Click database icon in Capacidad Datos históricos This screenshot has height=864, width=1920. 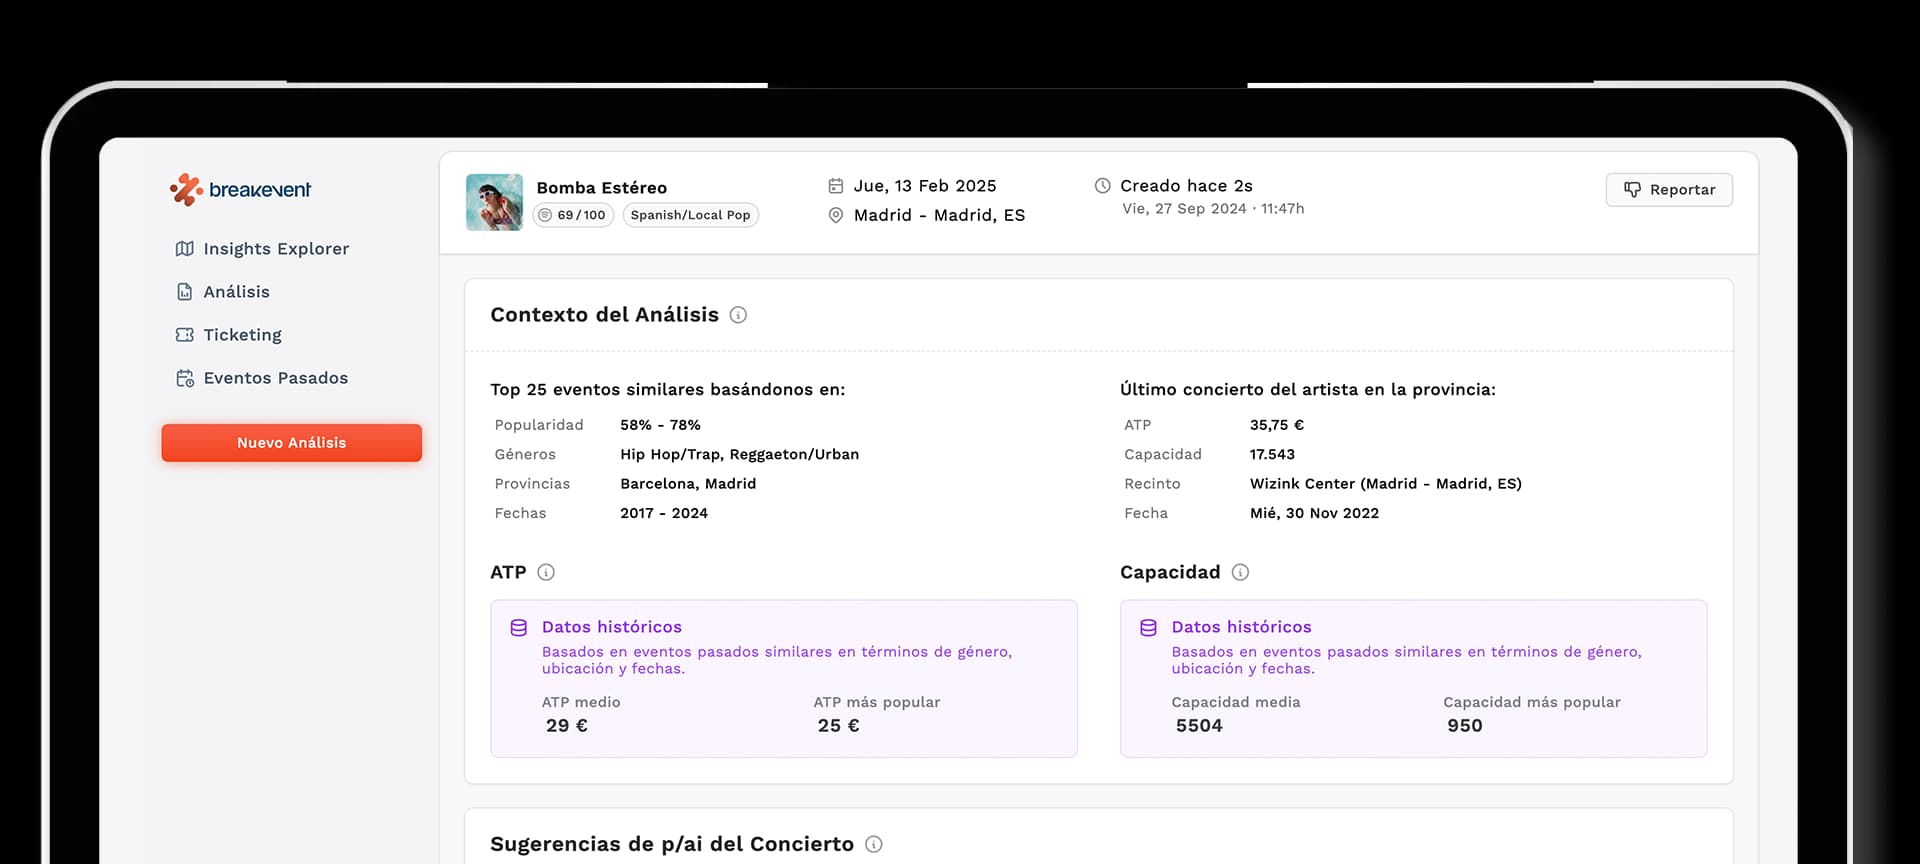[x=1149, y=628]
